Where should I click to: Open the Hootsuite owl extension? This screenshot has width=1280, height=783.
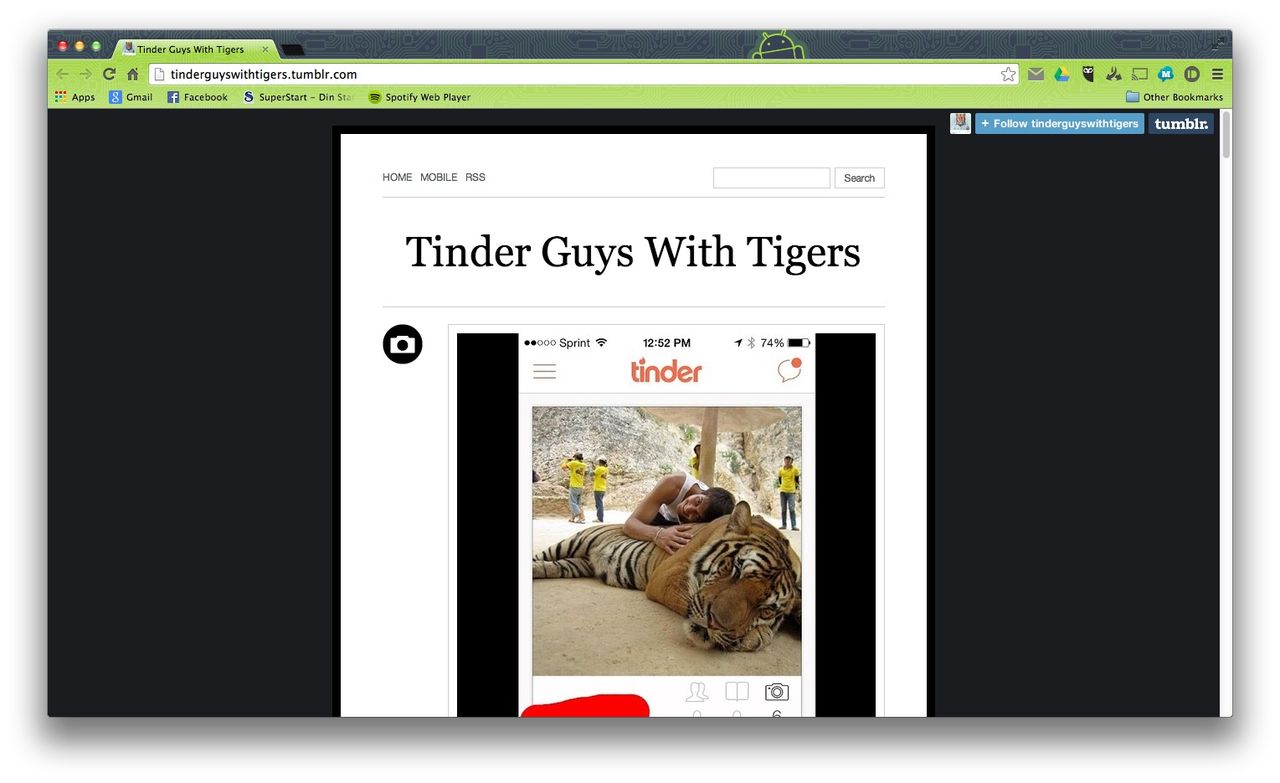pyautogui.click(x=1088, y=74)
